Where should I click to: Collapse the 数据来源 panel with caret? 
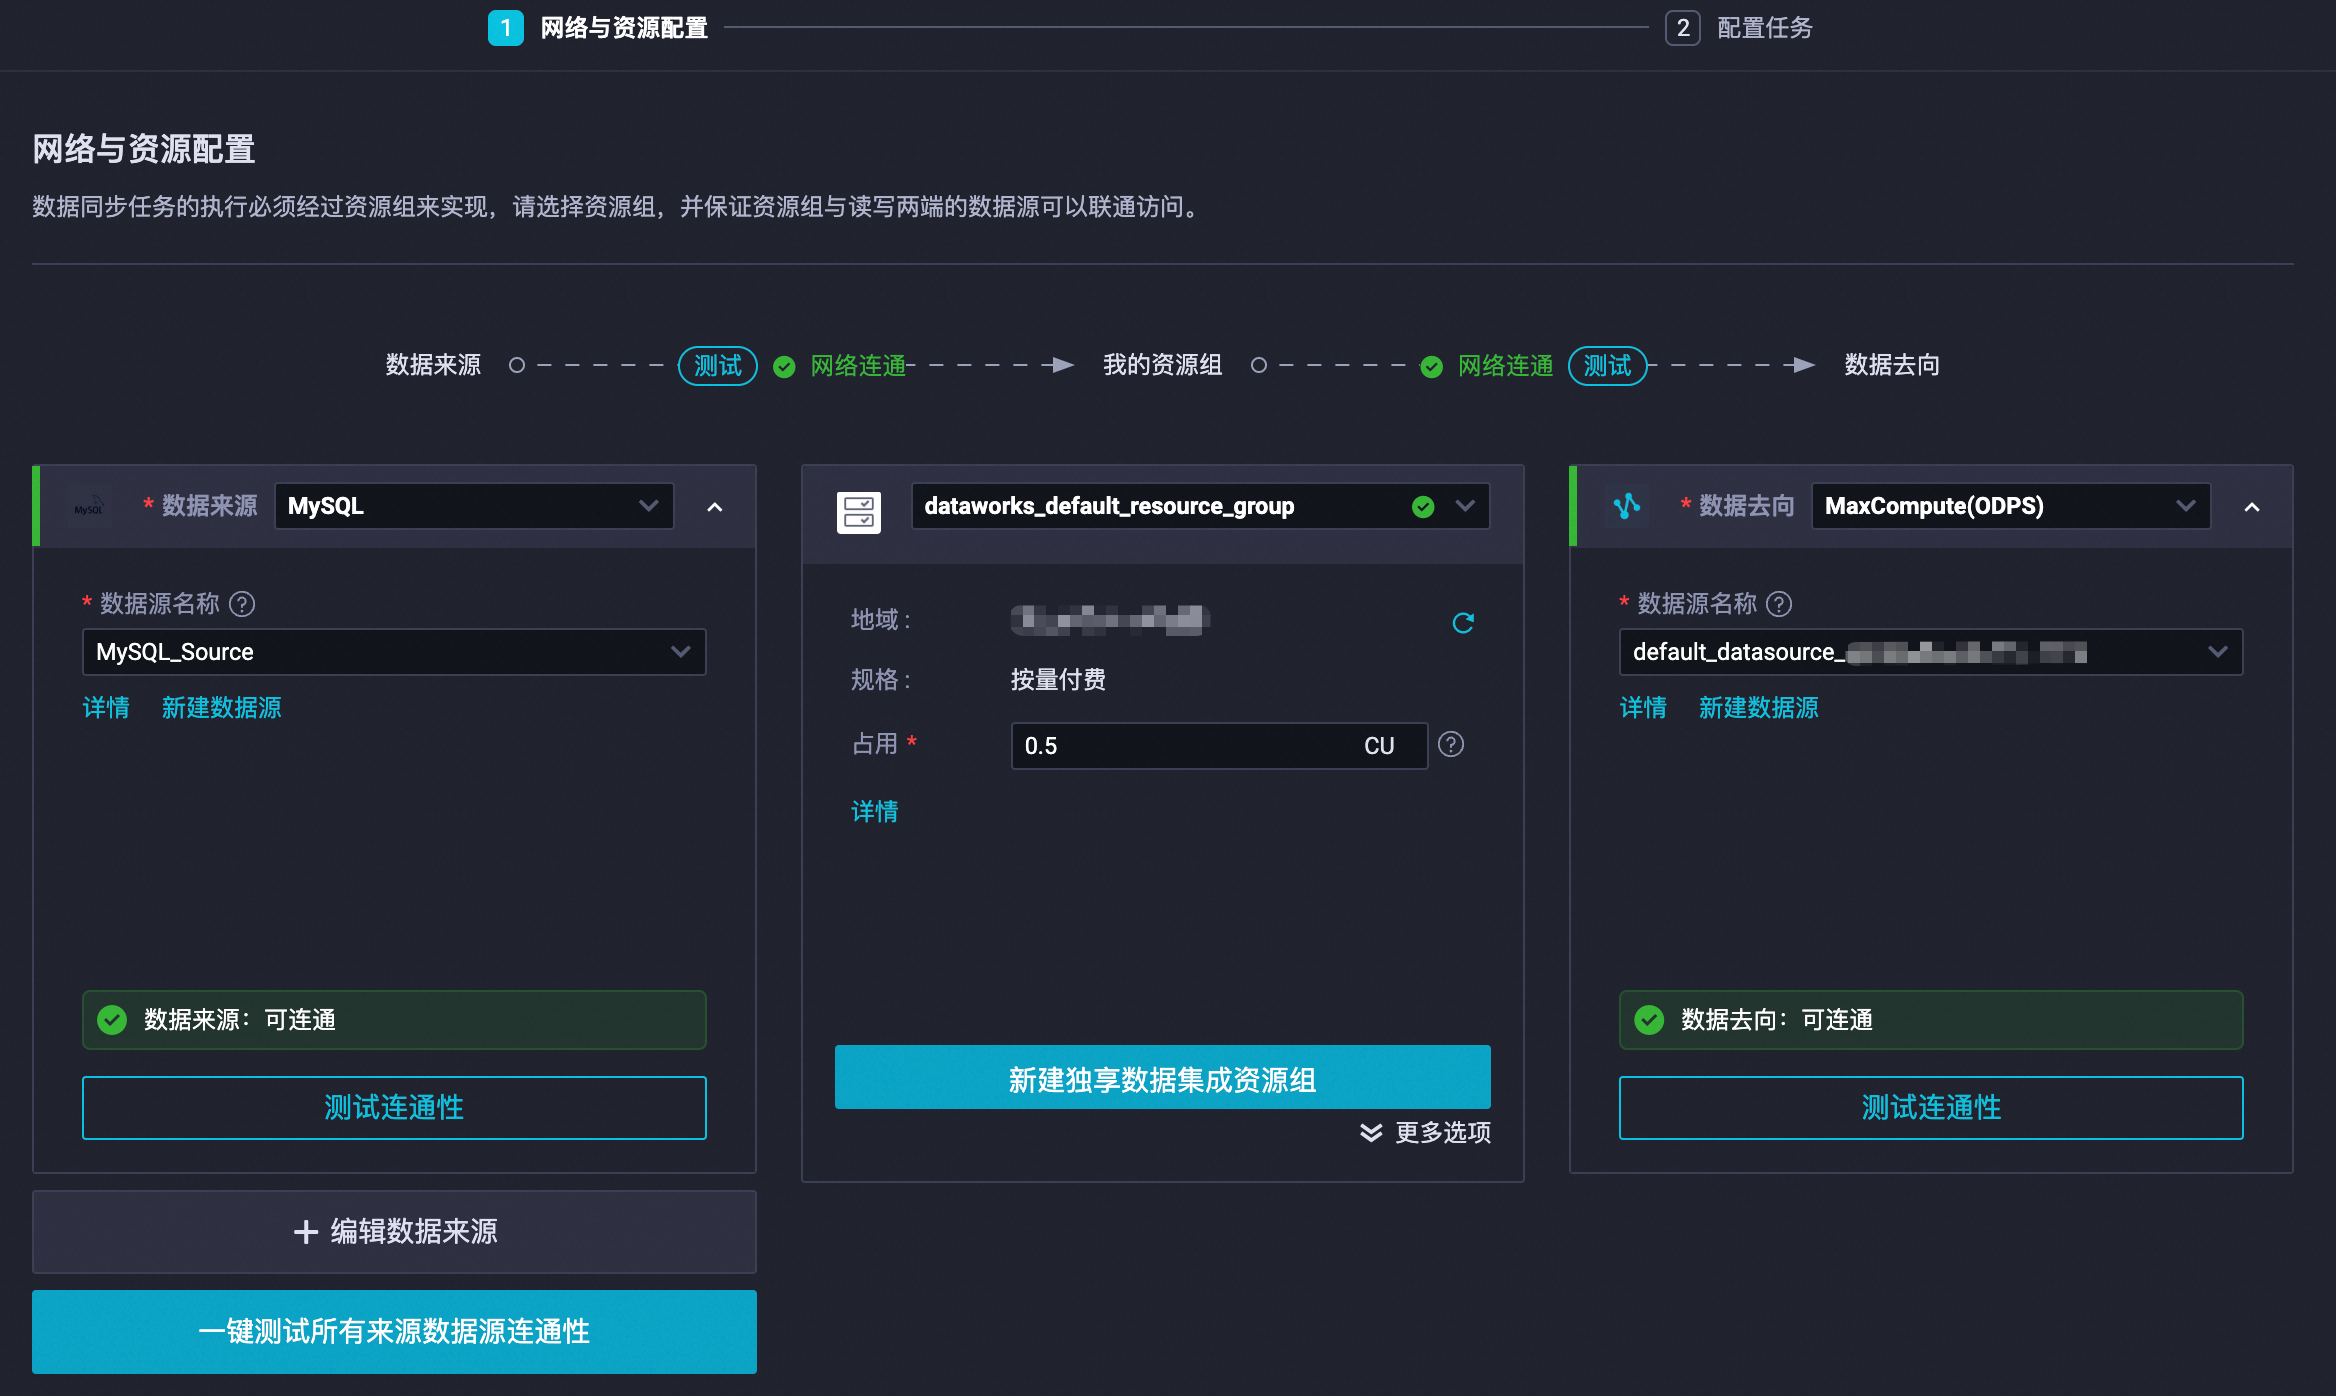pos(715,507)
